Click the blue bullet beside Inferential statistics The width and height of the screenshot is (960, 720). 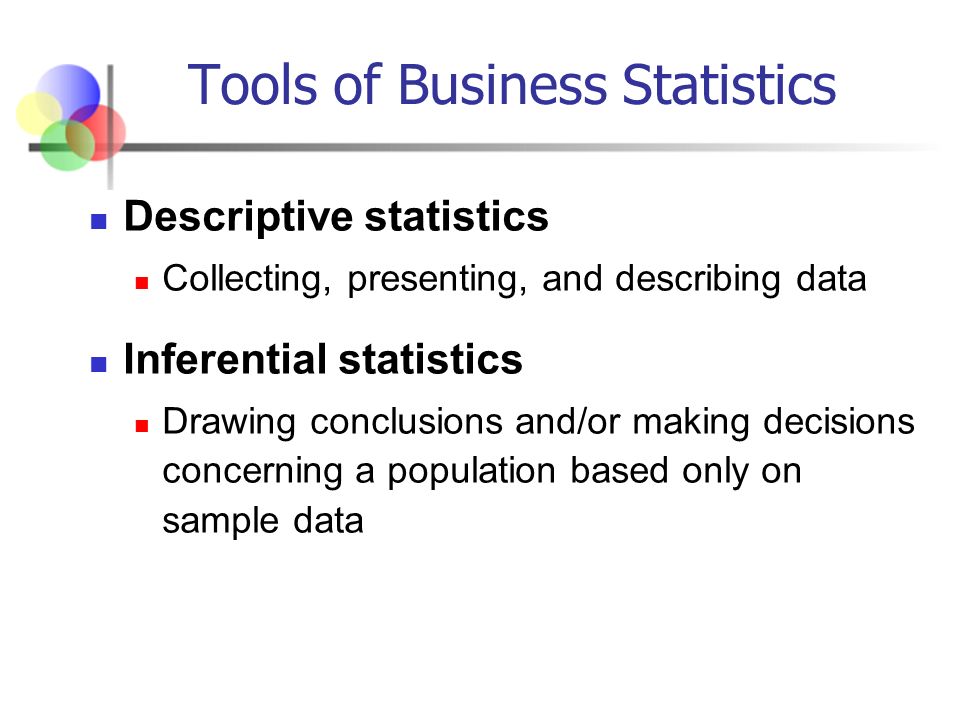[99, 364]
